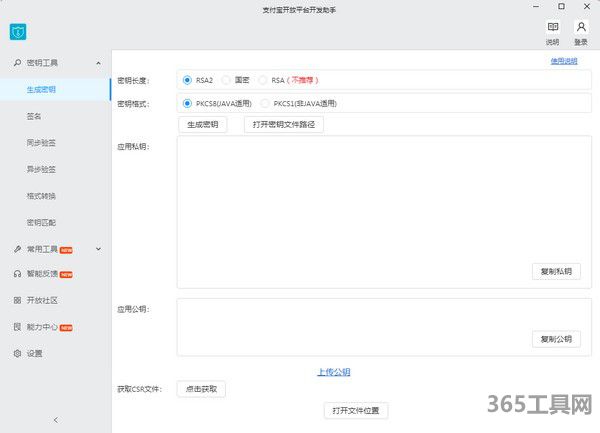
Task: Go to 格式转换 in sidebar
Action: 41,195
